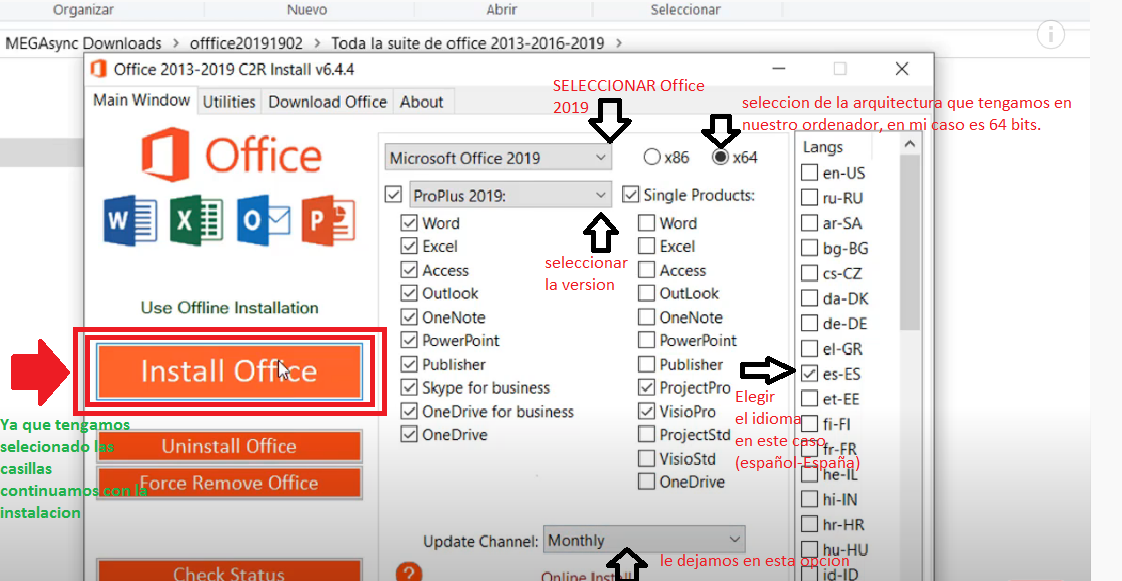The height and width of the screenshot is (581, 1122).
Task: Uncheck Word in ProPlus list
Action: (x=409, y=223)
